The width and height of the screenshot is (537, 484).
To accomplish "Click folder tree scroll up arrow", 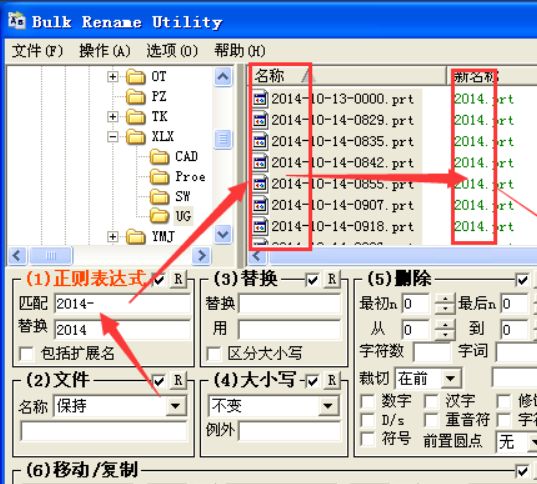I will (223, 77).
